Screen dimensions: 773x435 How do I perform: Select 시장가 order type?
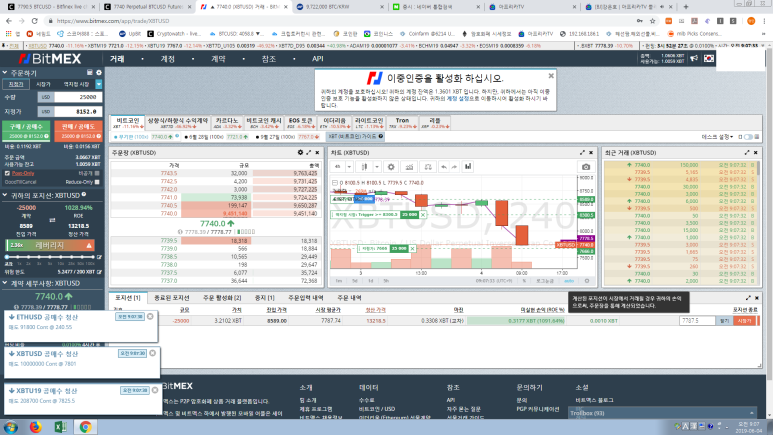click(x=43, y=84)
